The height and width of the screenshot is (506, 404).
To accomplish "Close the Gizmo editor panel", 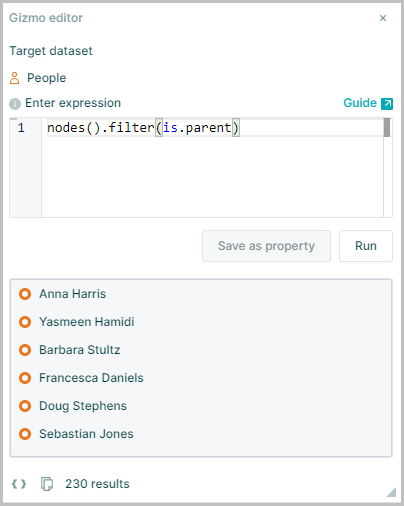I will pyautogui.click(x=383, y=18).
